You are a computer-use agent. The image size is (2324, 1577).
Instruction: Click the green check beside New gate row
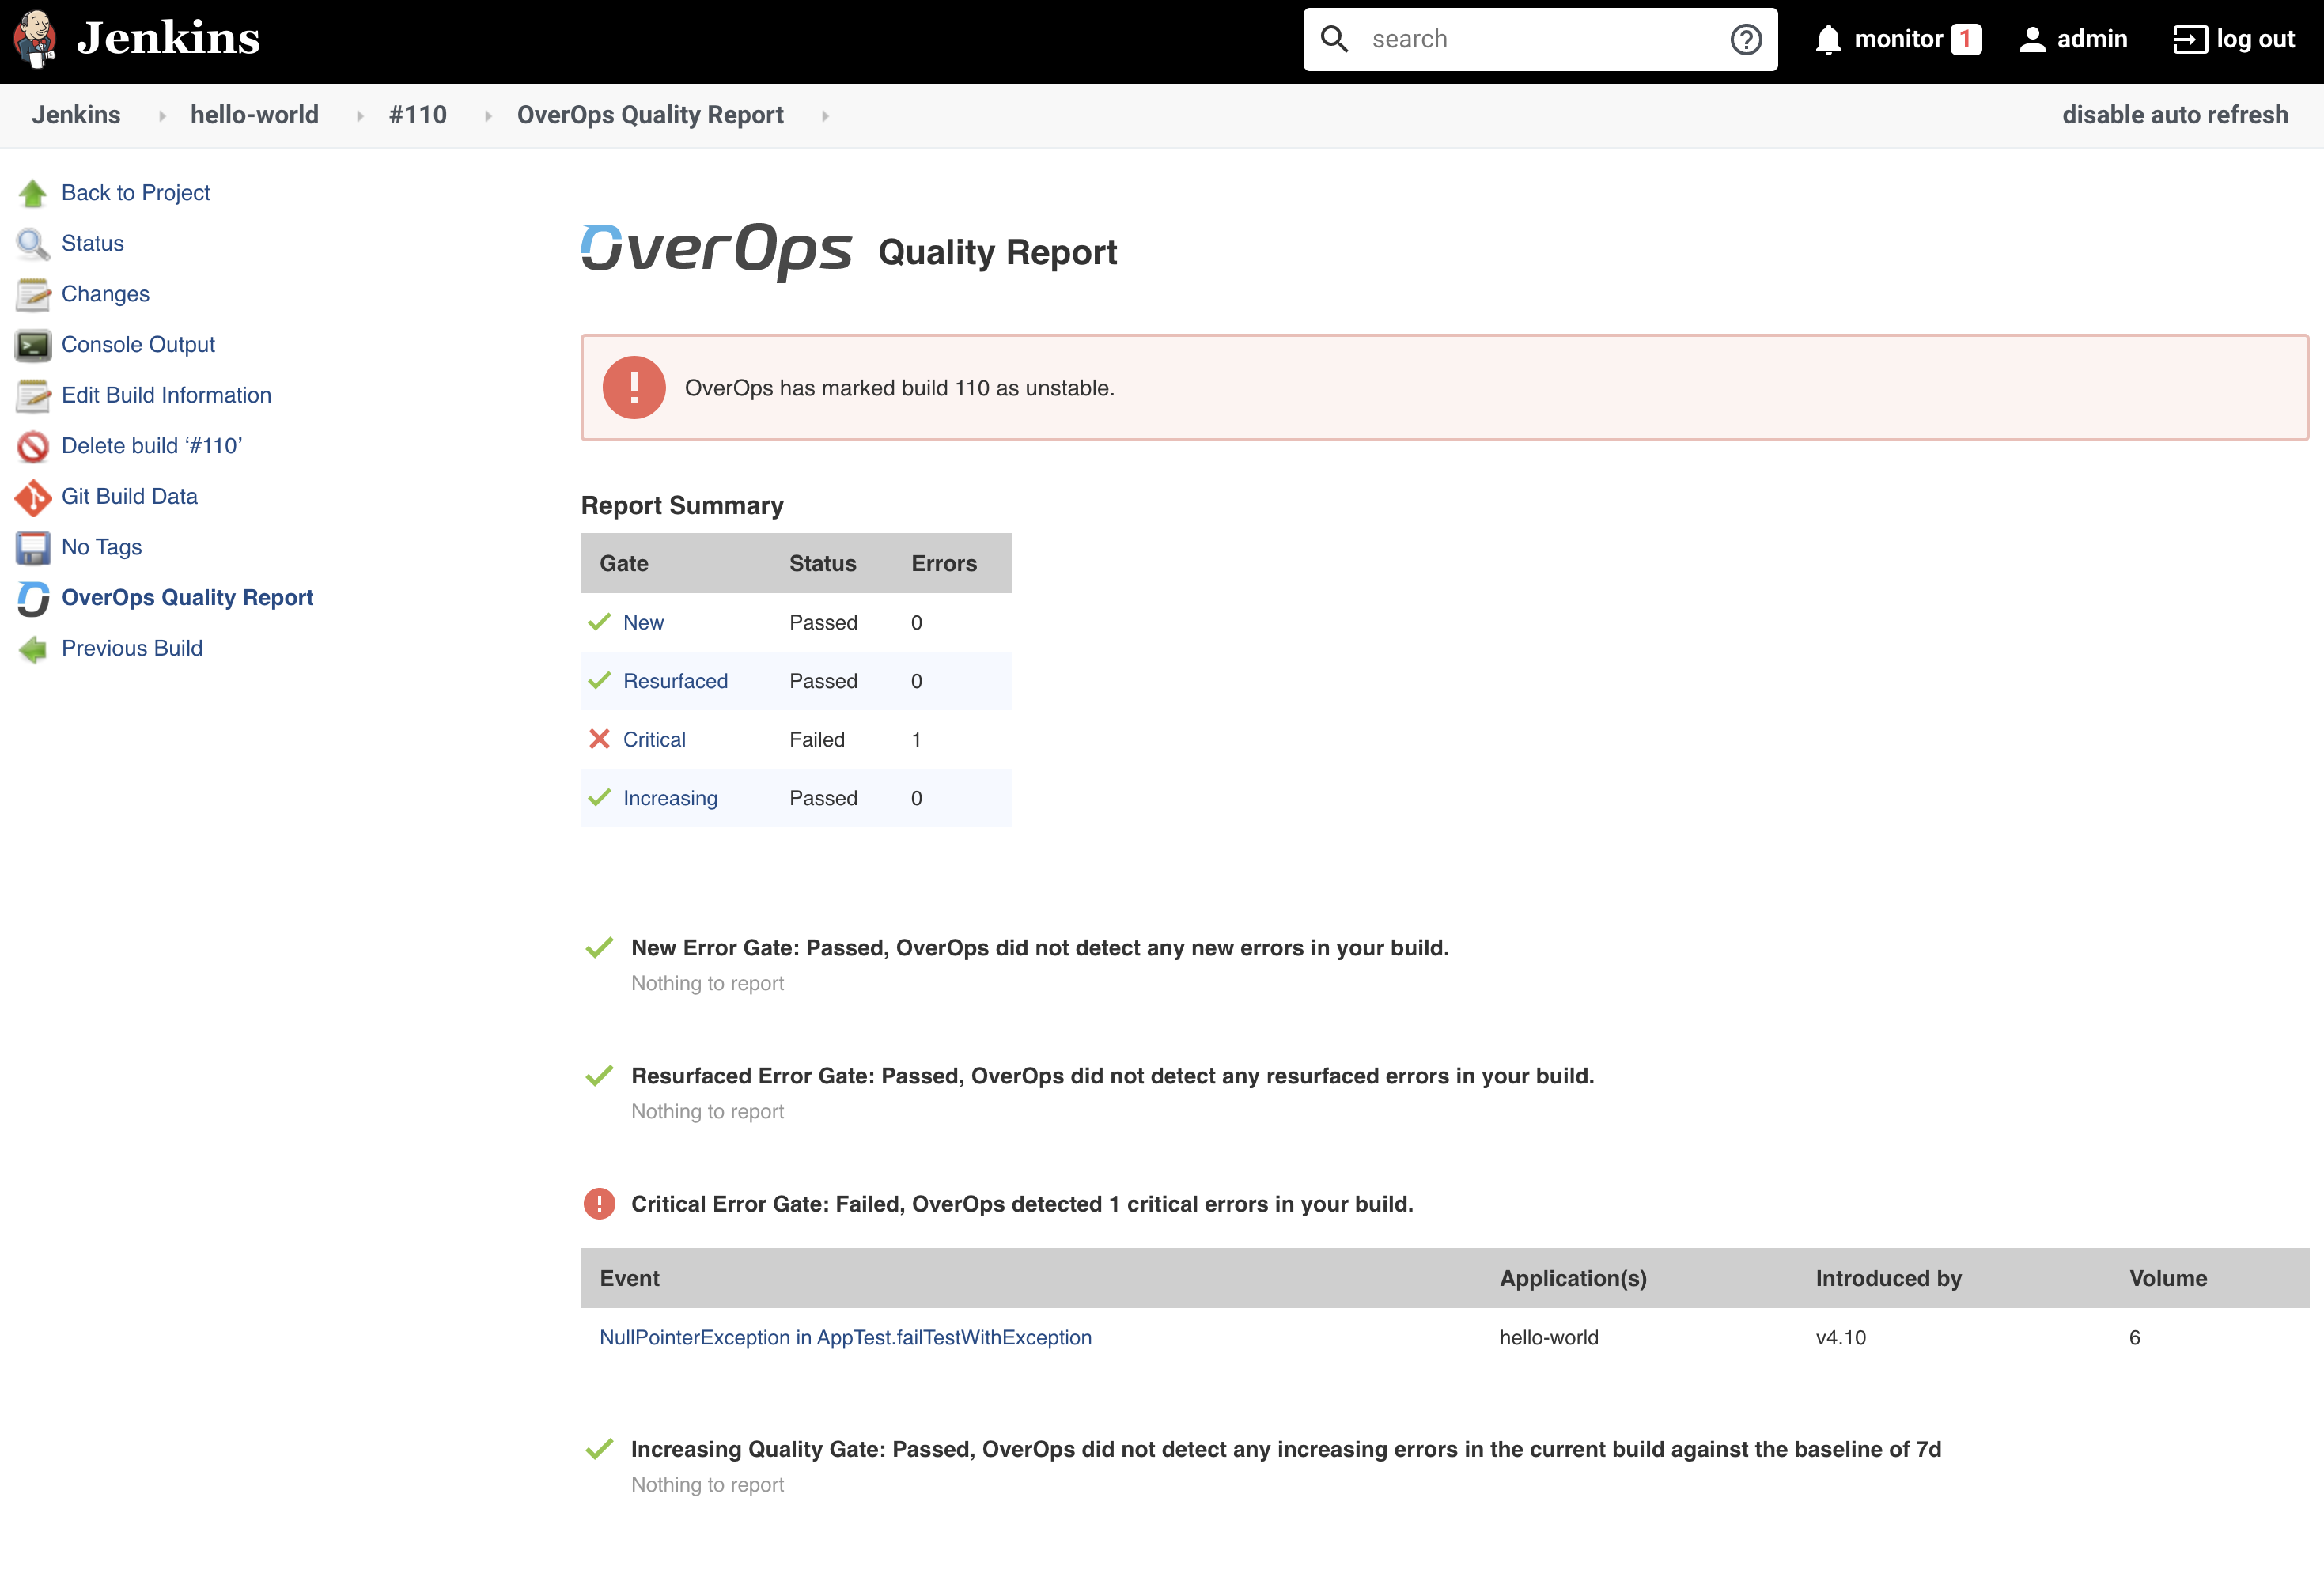[x=599, y=622]
